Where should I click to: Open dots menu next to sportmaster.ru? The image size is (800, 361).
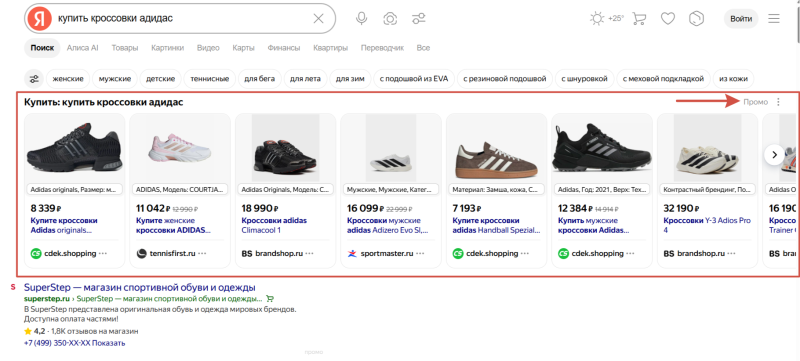pyautogui.click(x=420, y=253)
